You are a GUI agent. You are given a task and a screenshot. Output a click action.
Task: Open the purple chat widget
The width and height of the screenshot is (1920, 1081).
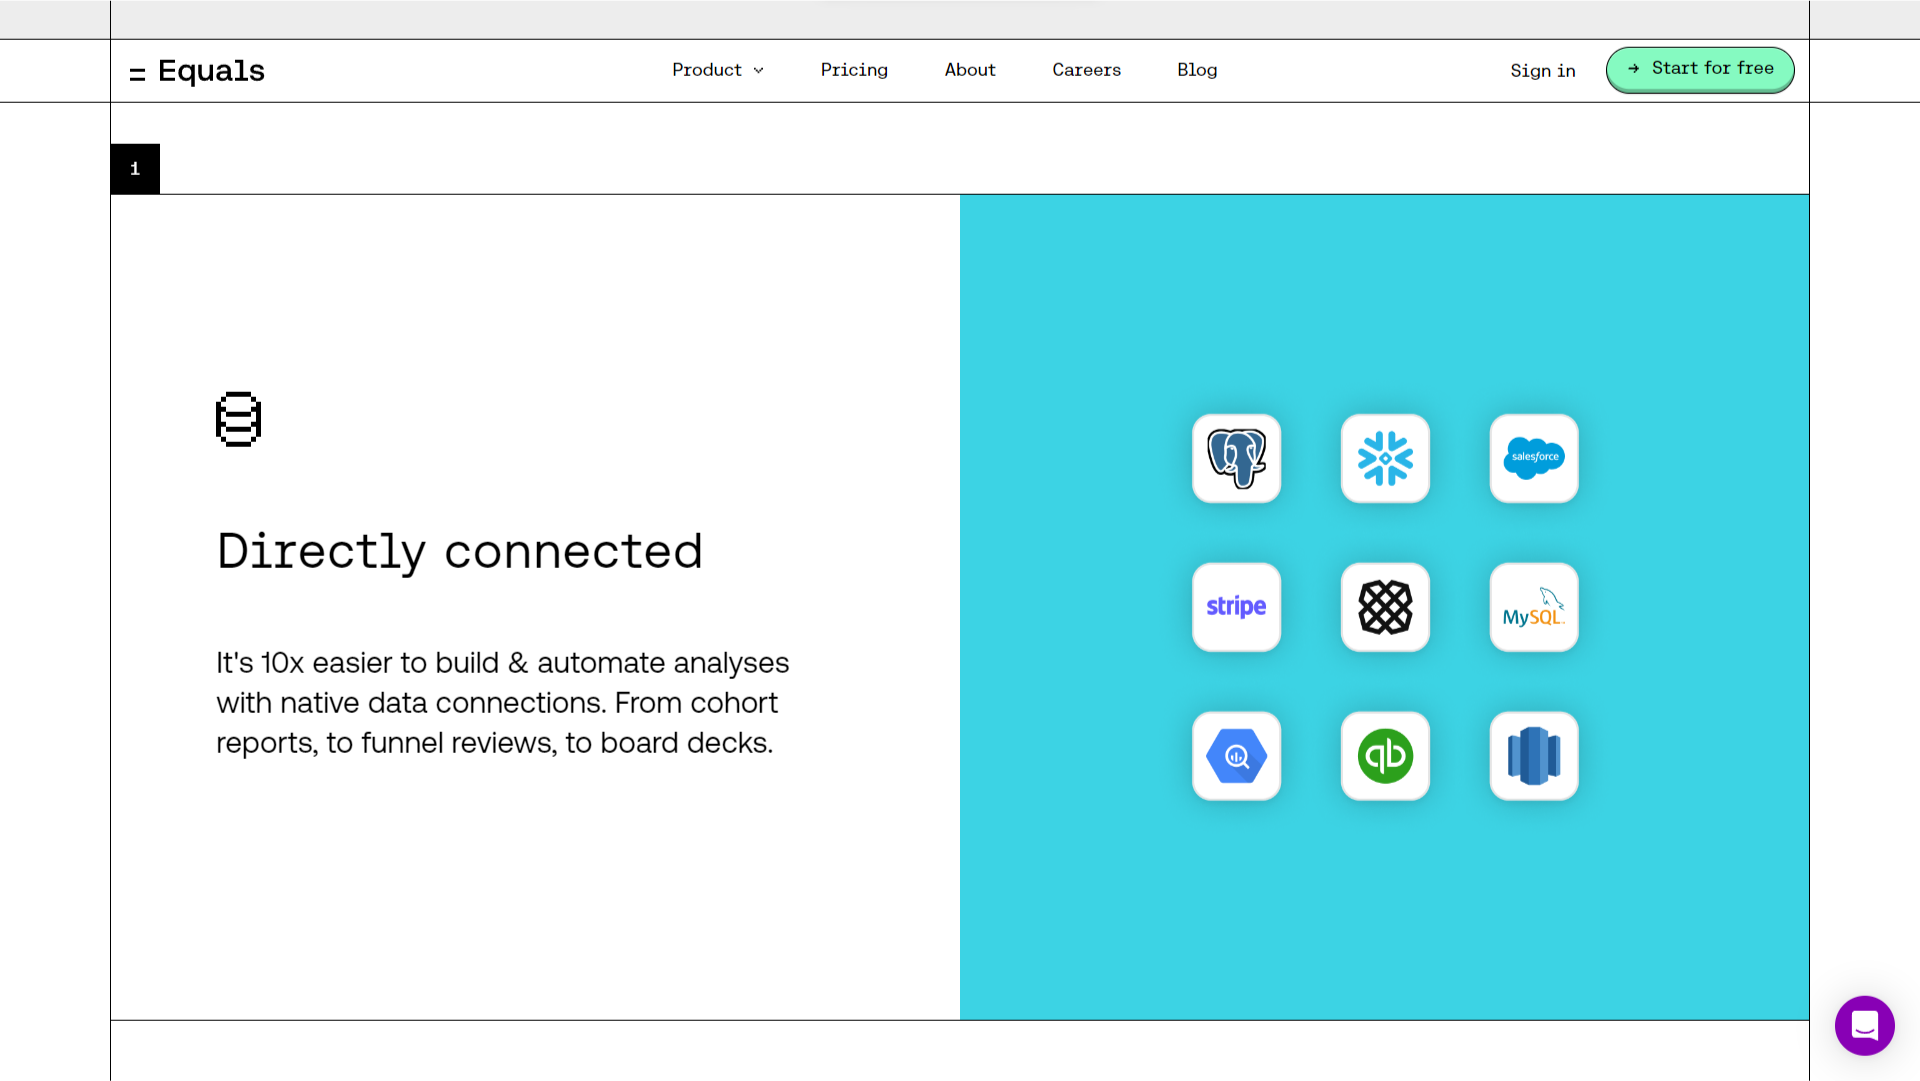(1864, 1025)
